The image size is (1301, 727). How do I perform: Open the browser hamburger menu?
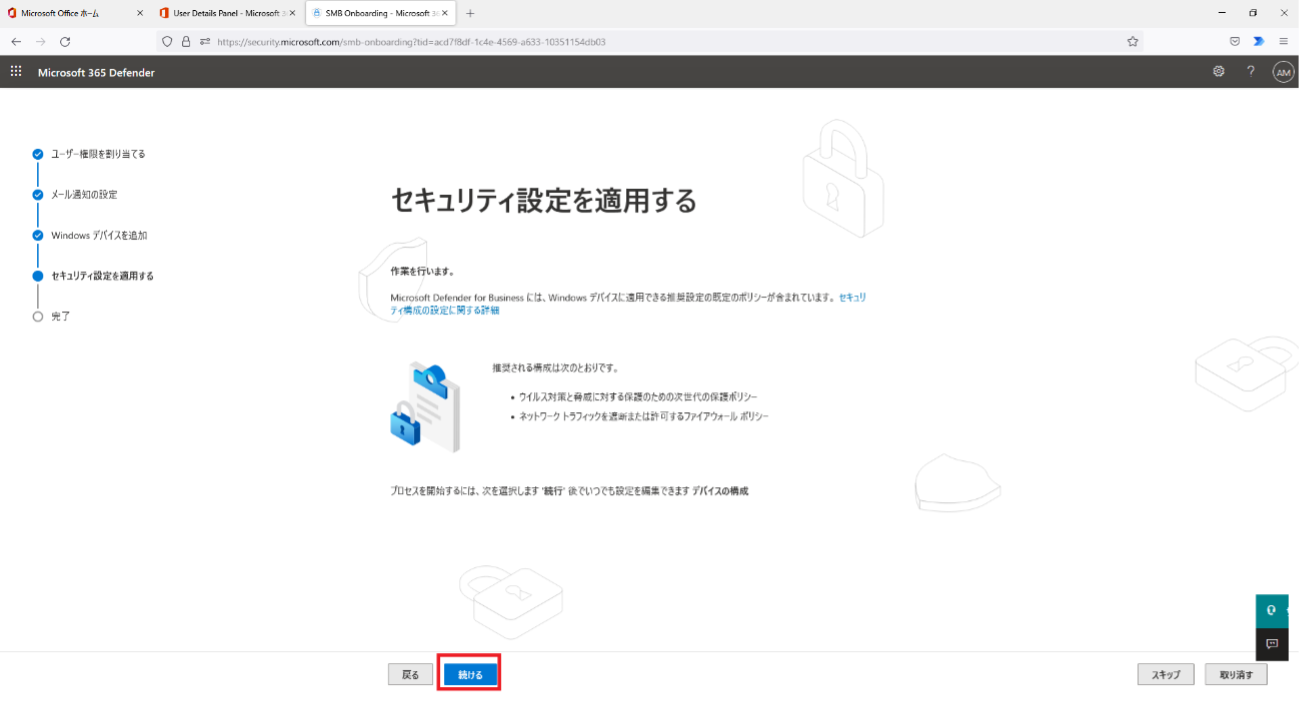(1283, 42)
